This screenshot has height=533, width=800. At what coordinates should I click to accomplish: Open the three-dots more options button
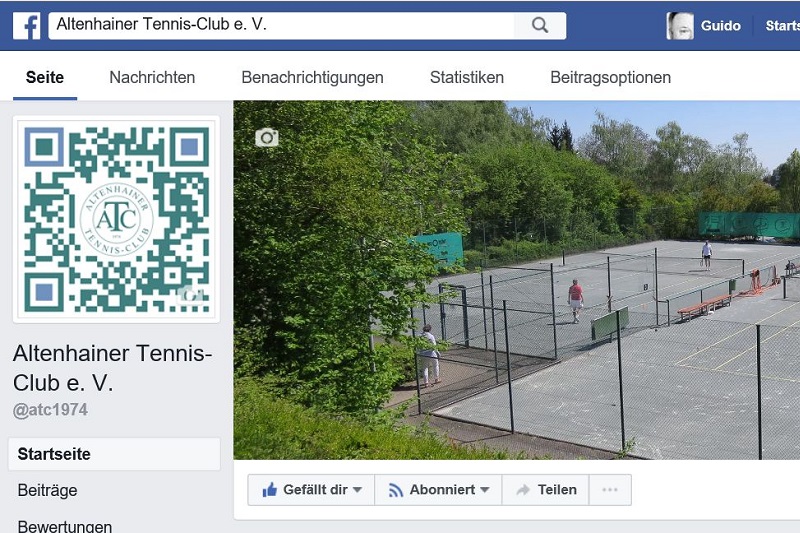[x=610, y=490]
